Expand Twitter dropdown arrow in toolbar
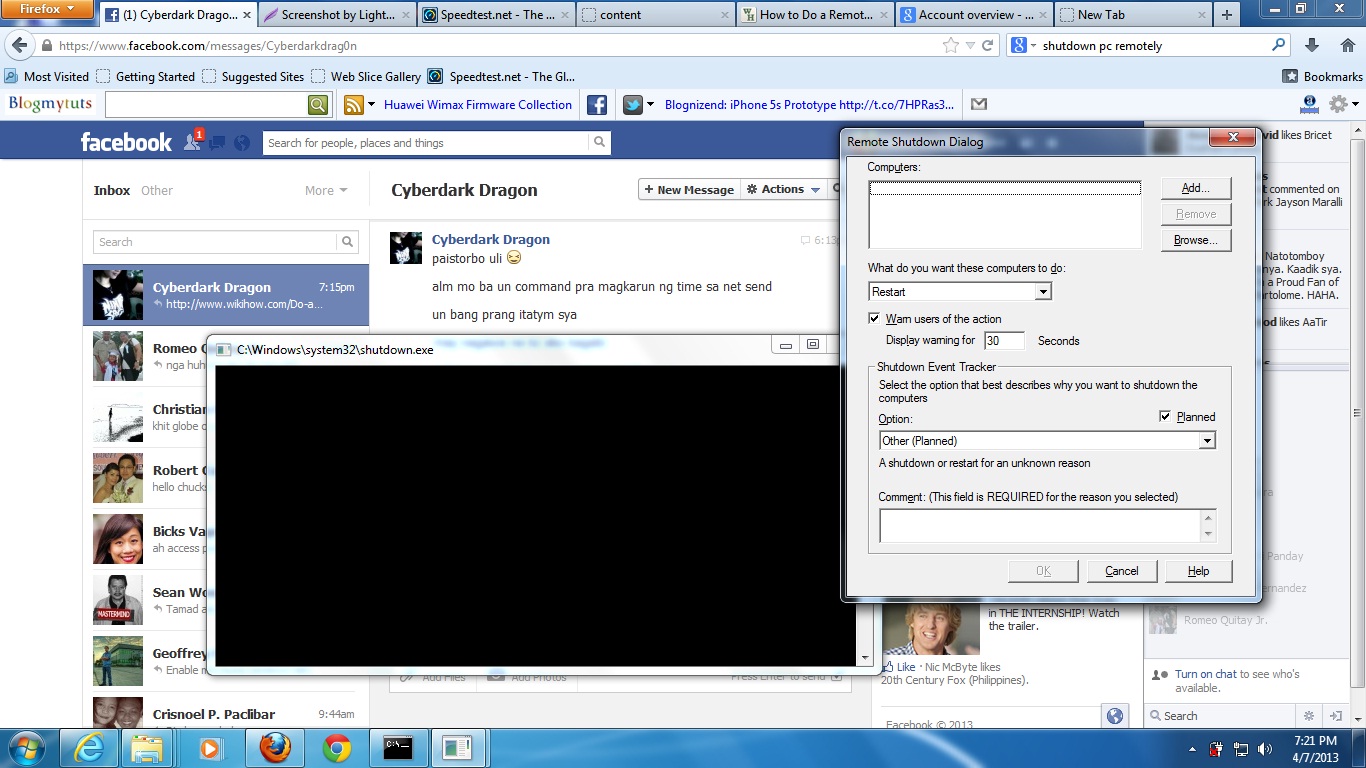Viewport: 1366px width, 768px height. tap(650, 104)
